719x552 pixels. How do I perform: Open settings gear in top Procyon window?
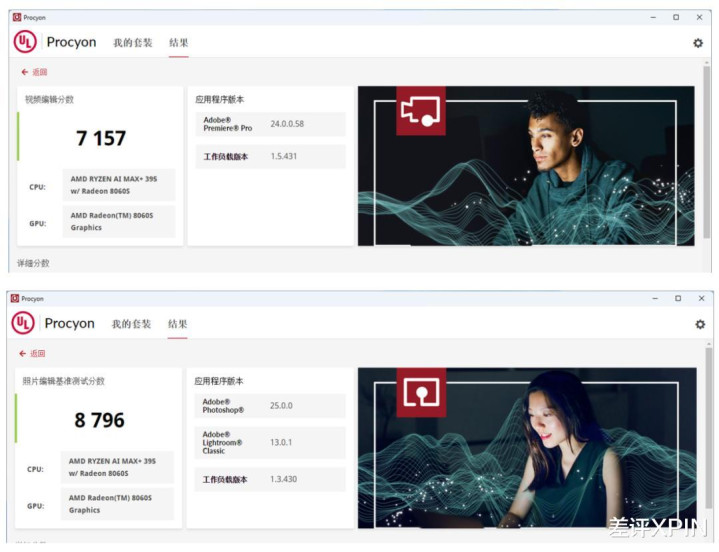(697, 43)
